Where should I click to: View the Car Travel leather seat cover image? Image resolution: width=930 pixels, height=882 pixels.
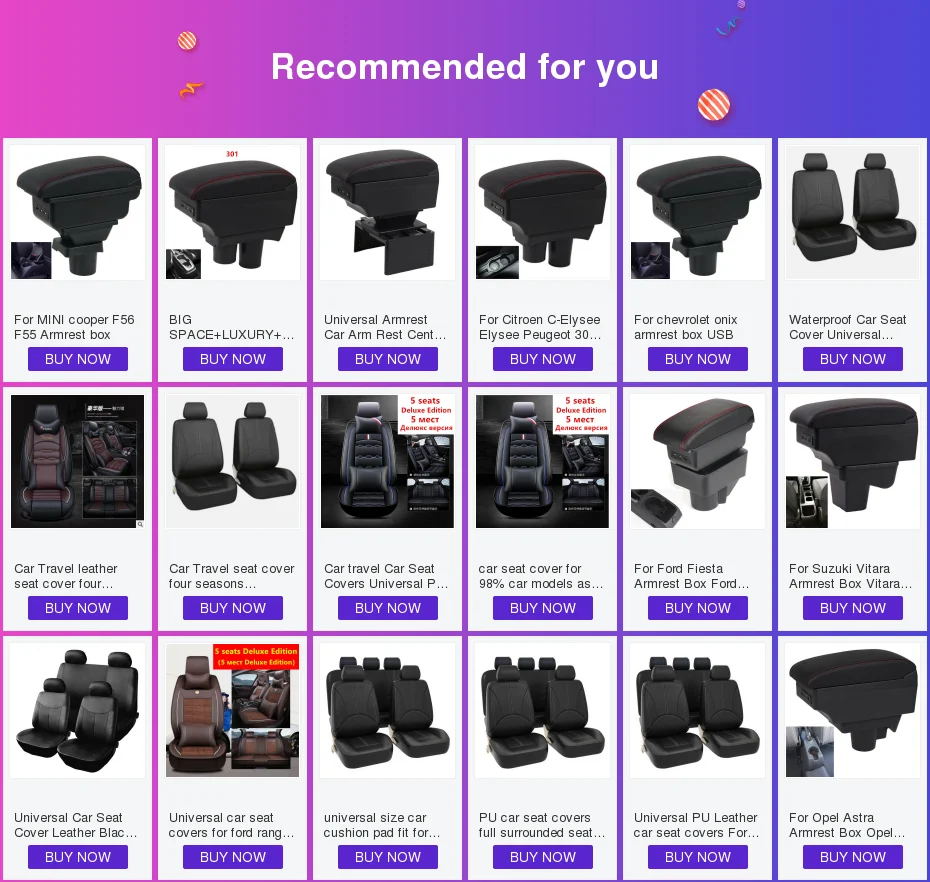[78, 461]
